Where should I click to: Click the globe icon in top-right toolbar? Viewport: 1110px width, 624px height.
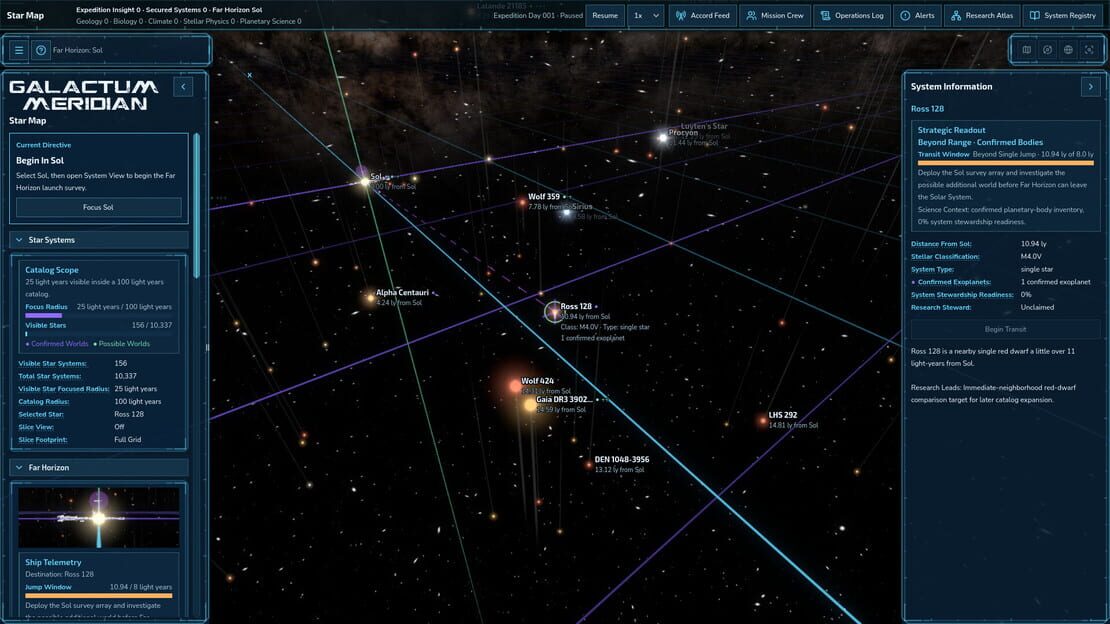point(1068,50)
